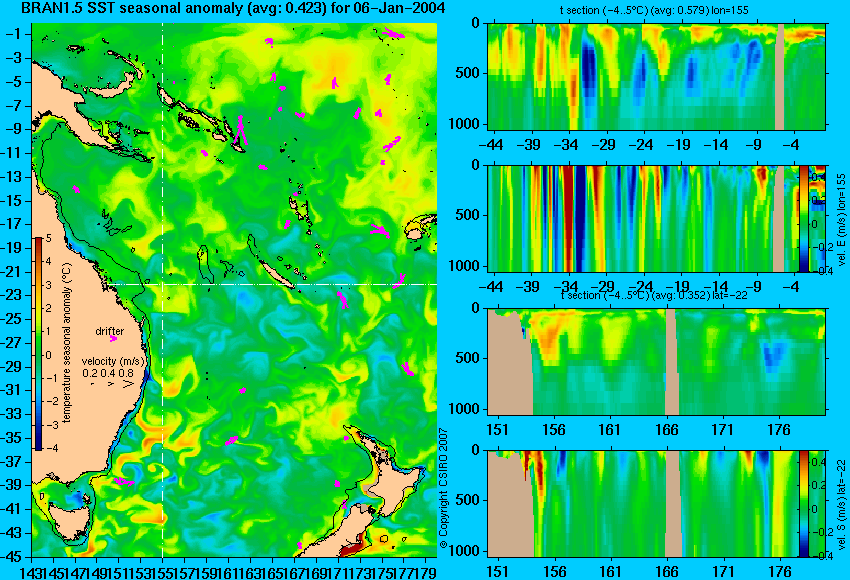Click the magenta drifter legend marker below 'drifter'
This screenshot has height=580, width=850.
click(113, 339)
